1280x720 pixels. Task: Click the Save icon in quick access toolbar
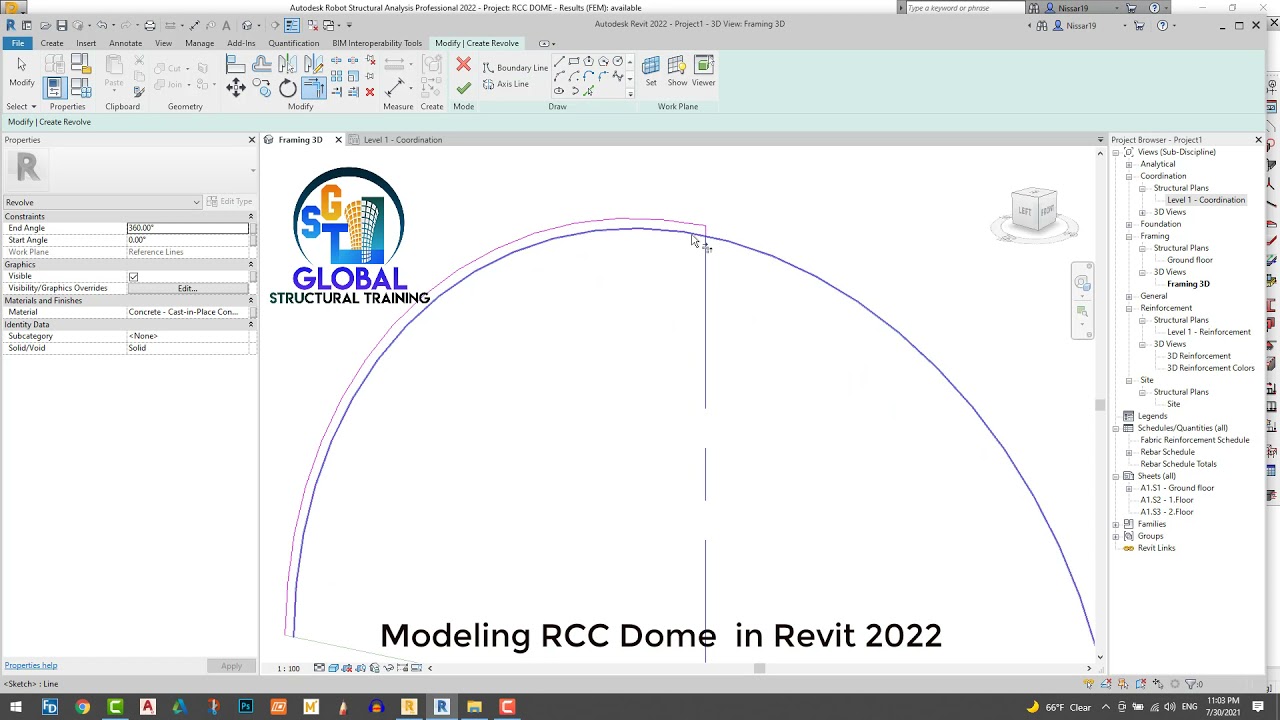(62, 25)
